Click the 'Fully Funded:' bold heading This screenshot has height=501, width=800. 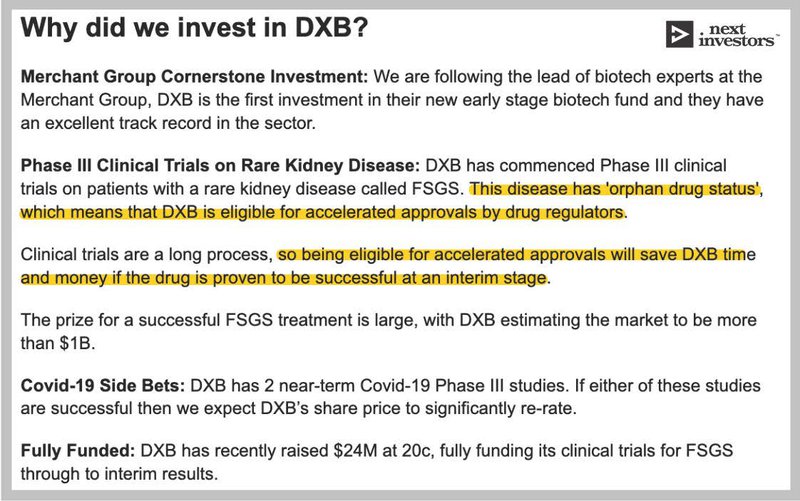[78, 450]
